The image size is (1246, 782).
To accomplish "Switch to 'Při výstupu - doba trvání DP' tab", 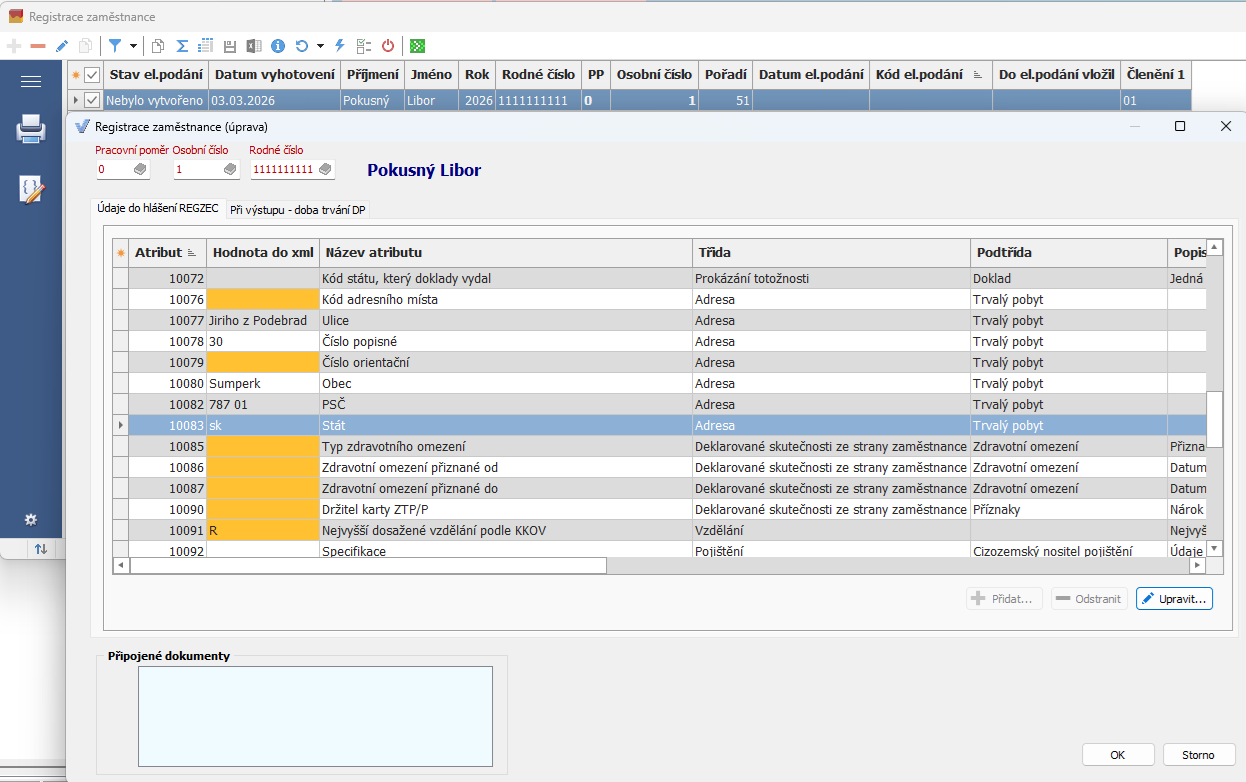I will click(298, 209).
